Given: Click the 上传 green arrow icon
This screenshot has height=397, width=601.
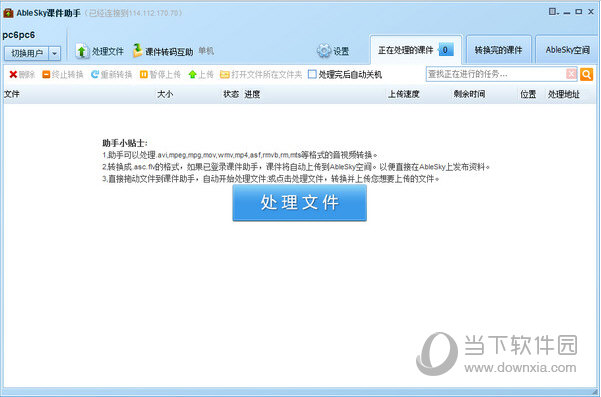Looking at the screenshot, I should [x=192, y=74].
